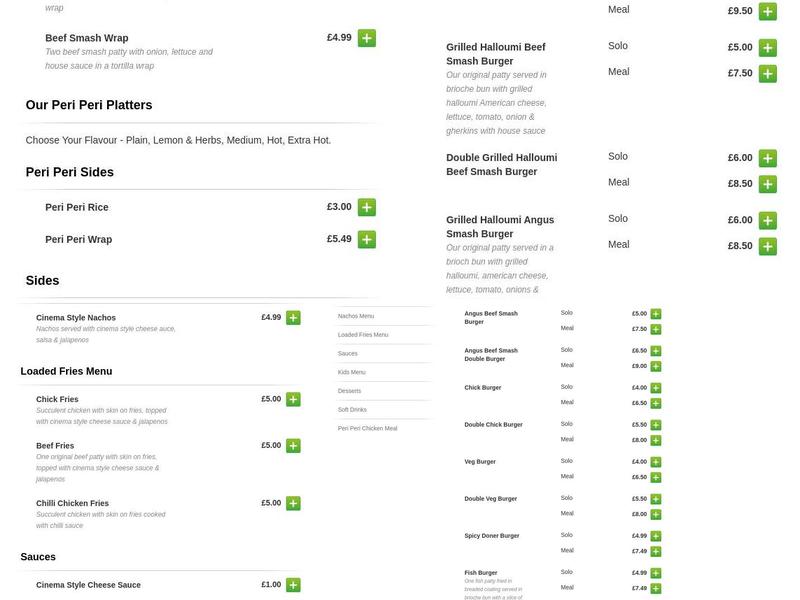Screen dimensions: 800x600
Task: Add the Beef Smash Wrap to the order
Action: [366, 37]
